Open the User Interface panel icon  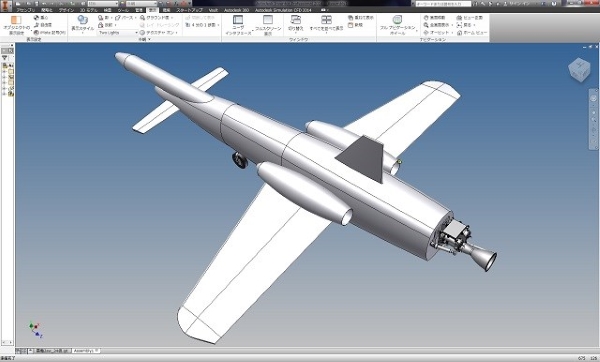(x=238, y=20)
